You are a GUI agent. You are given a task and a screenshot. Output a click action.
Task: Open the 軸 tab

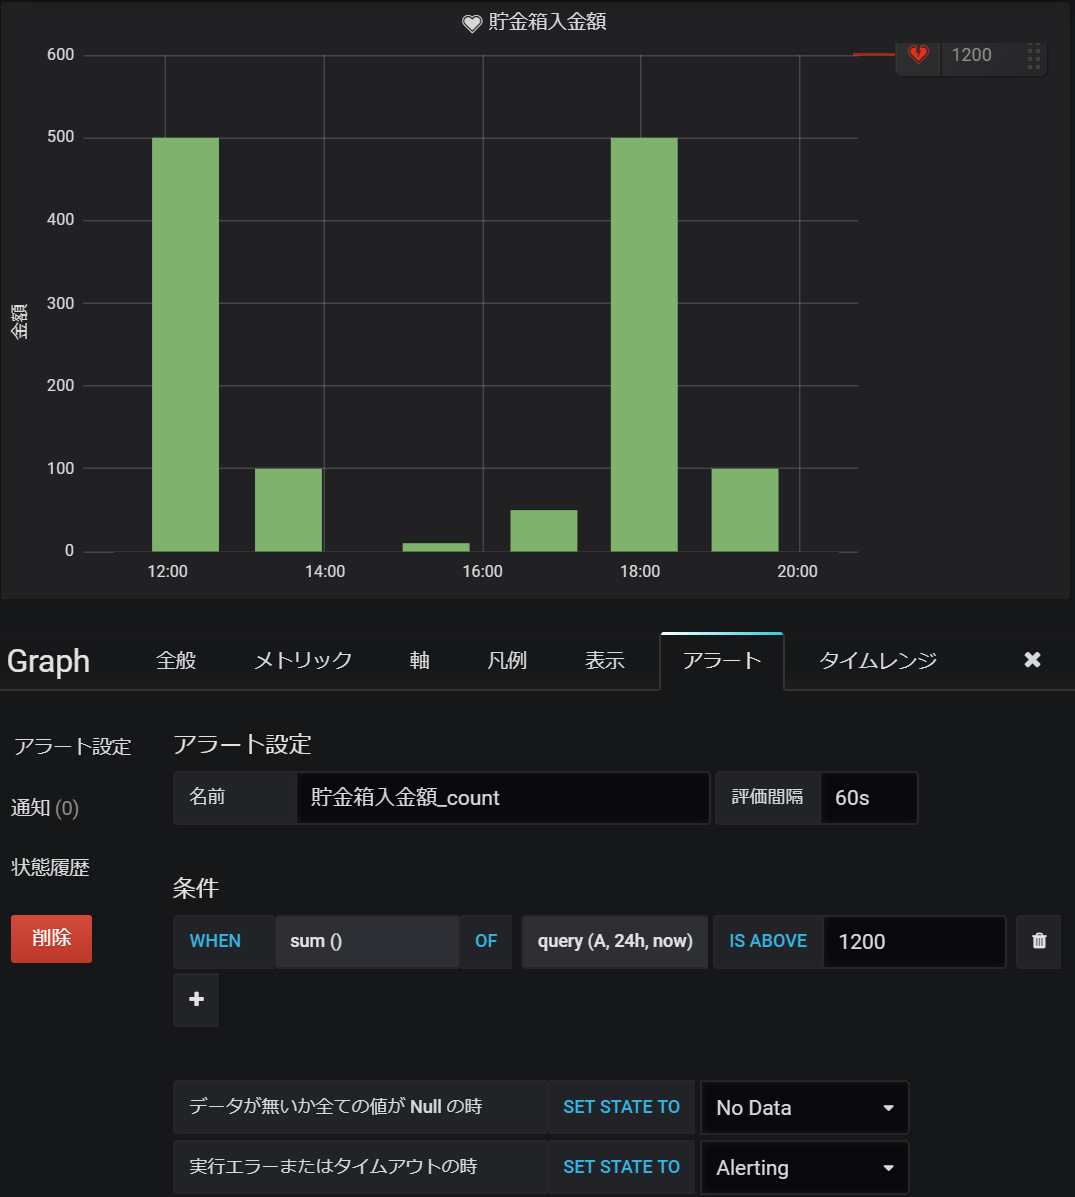(x=419, y=660)
